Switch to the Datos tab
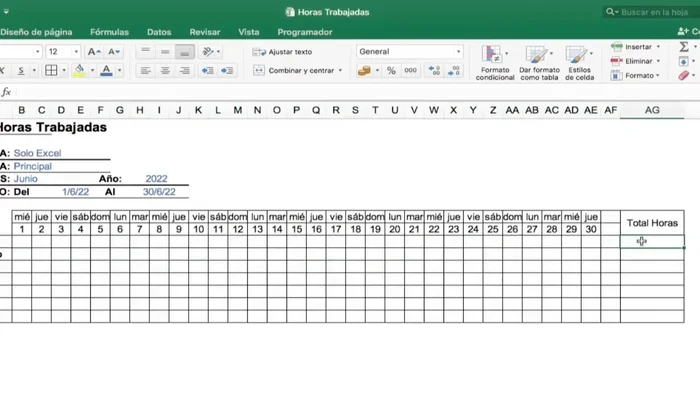 159,32
